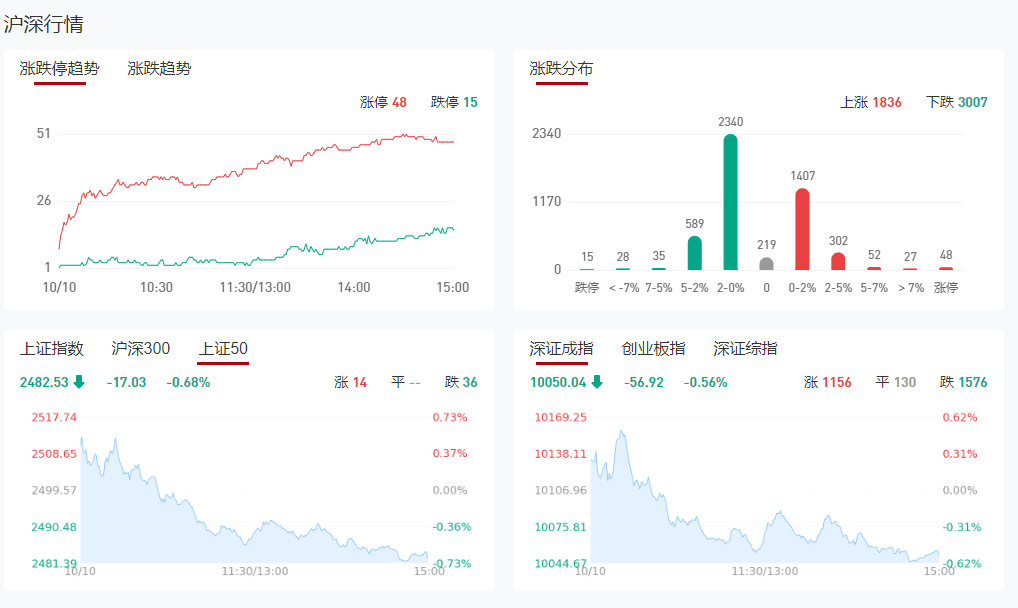1018x608 pixels.
Task: Click the red 1407 bar for 0-2%
Action: click(x=802, y=229)
